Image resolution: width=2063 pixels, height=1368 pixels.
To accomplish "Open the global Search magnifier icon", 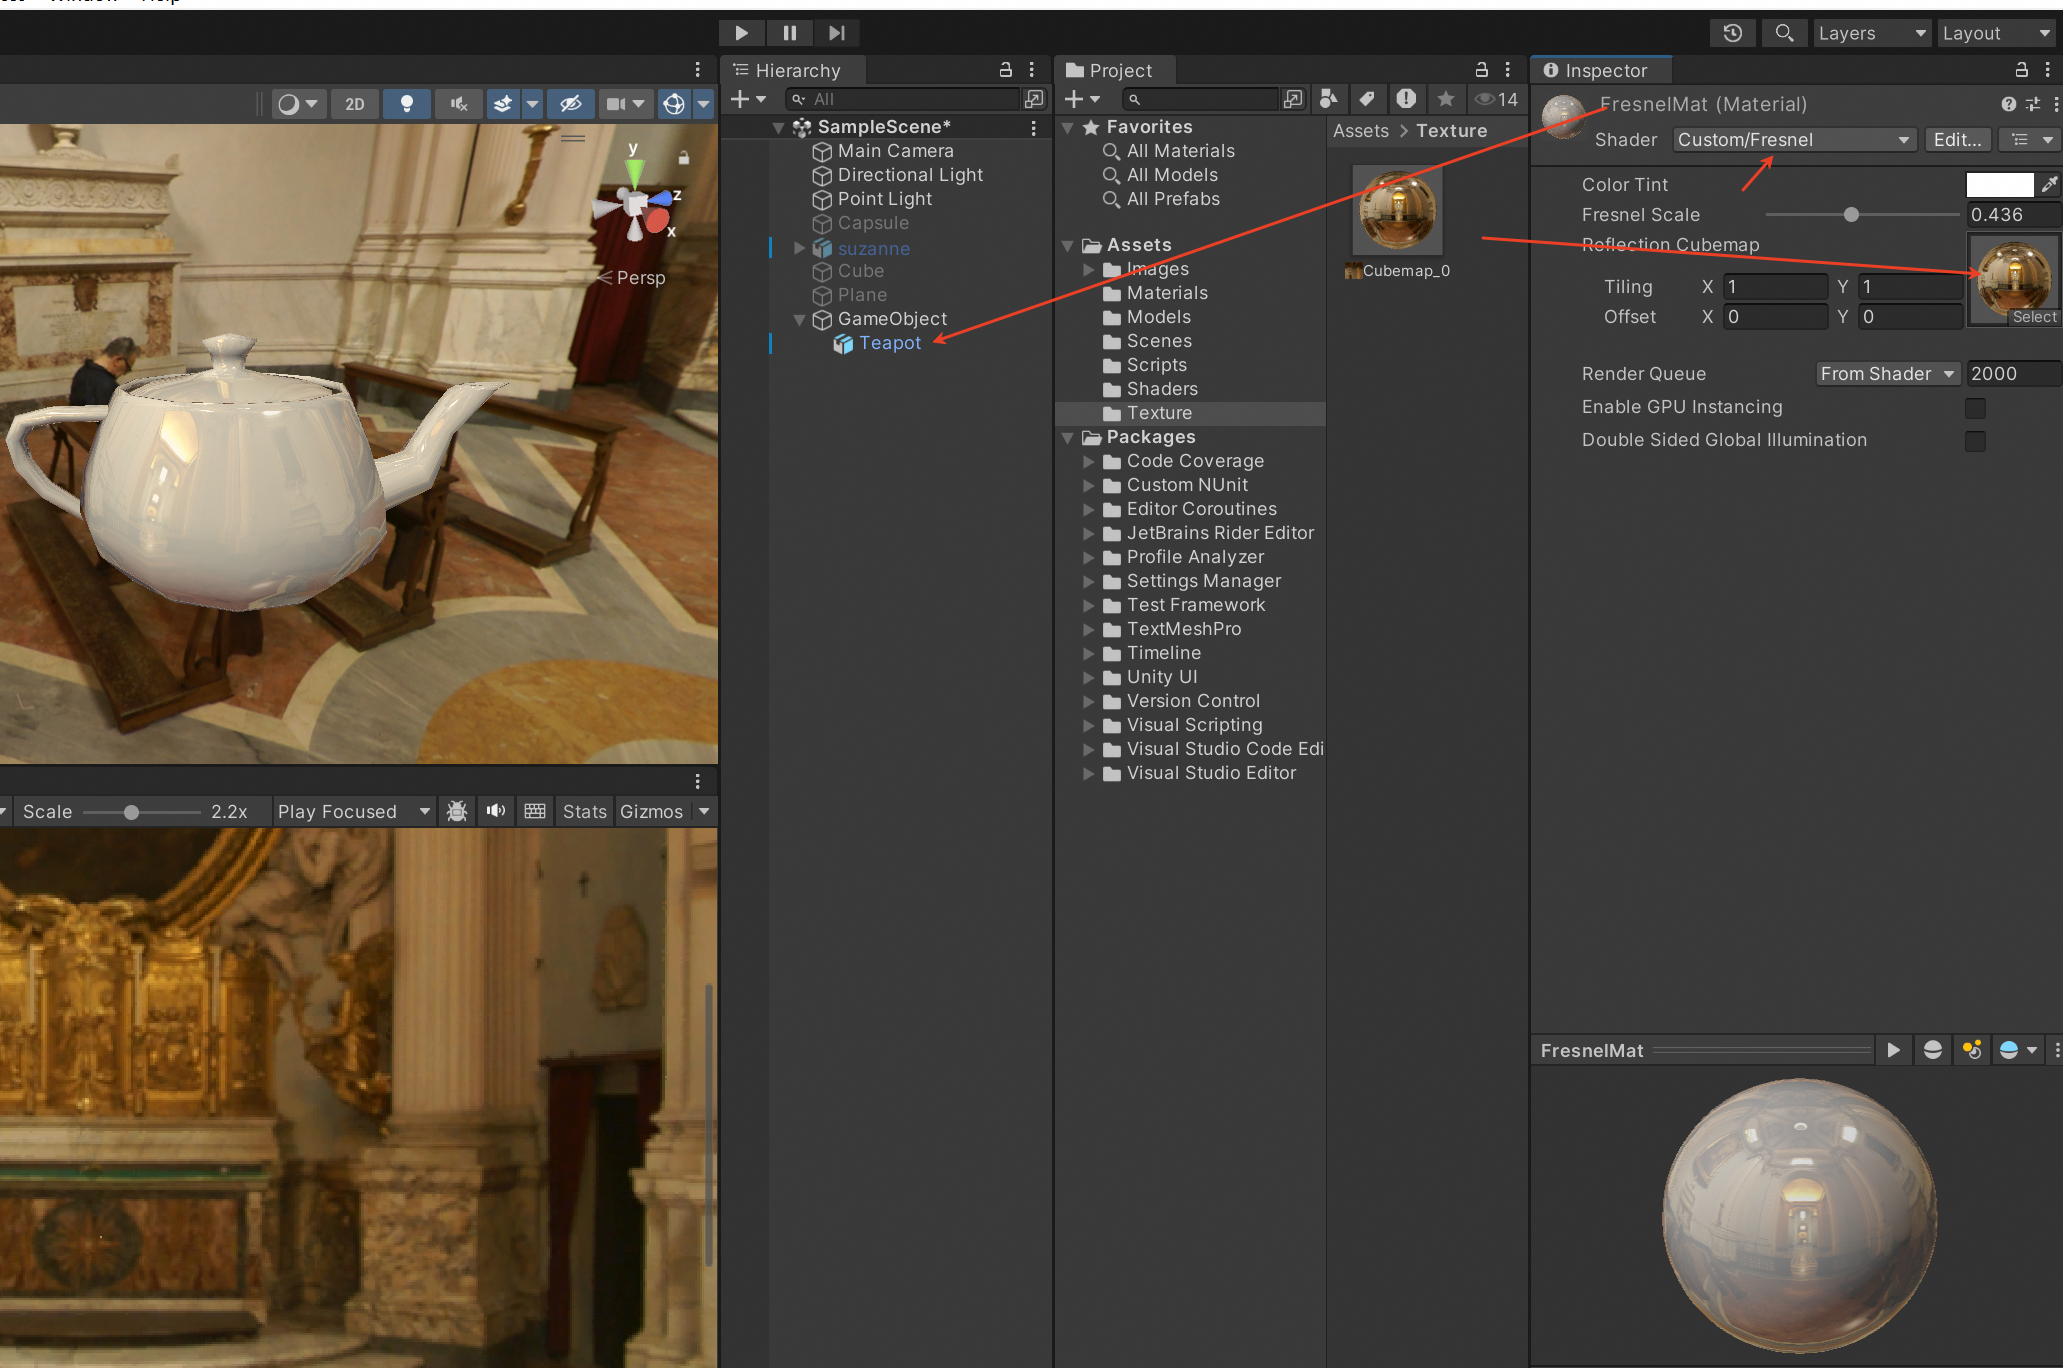I will [1784, 33].
